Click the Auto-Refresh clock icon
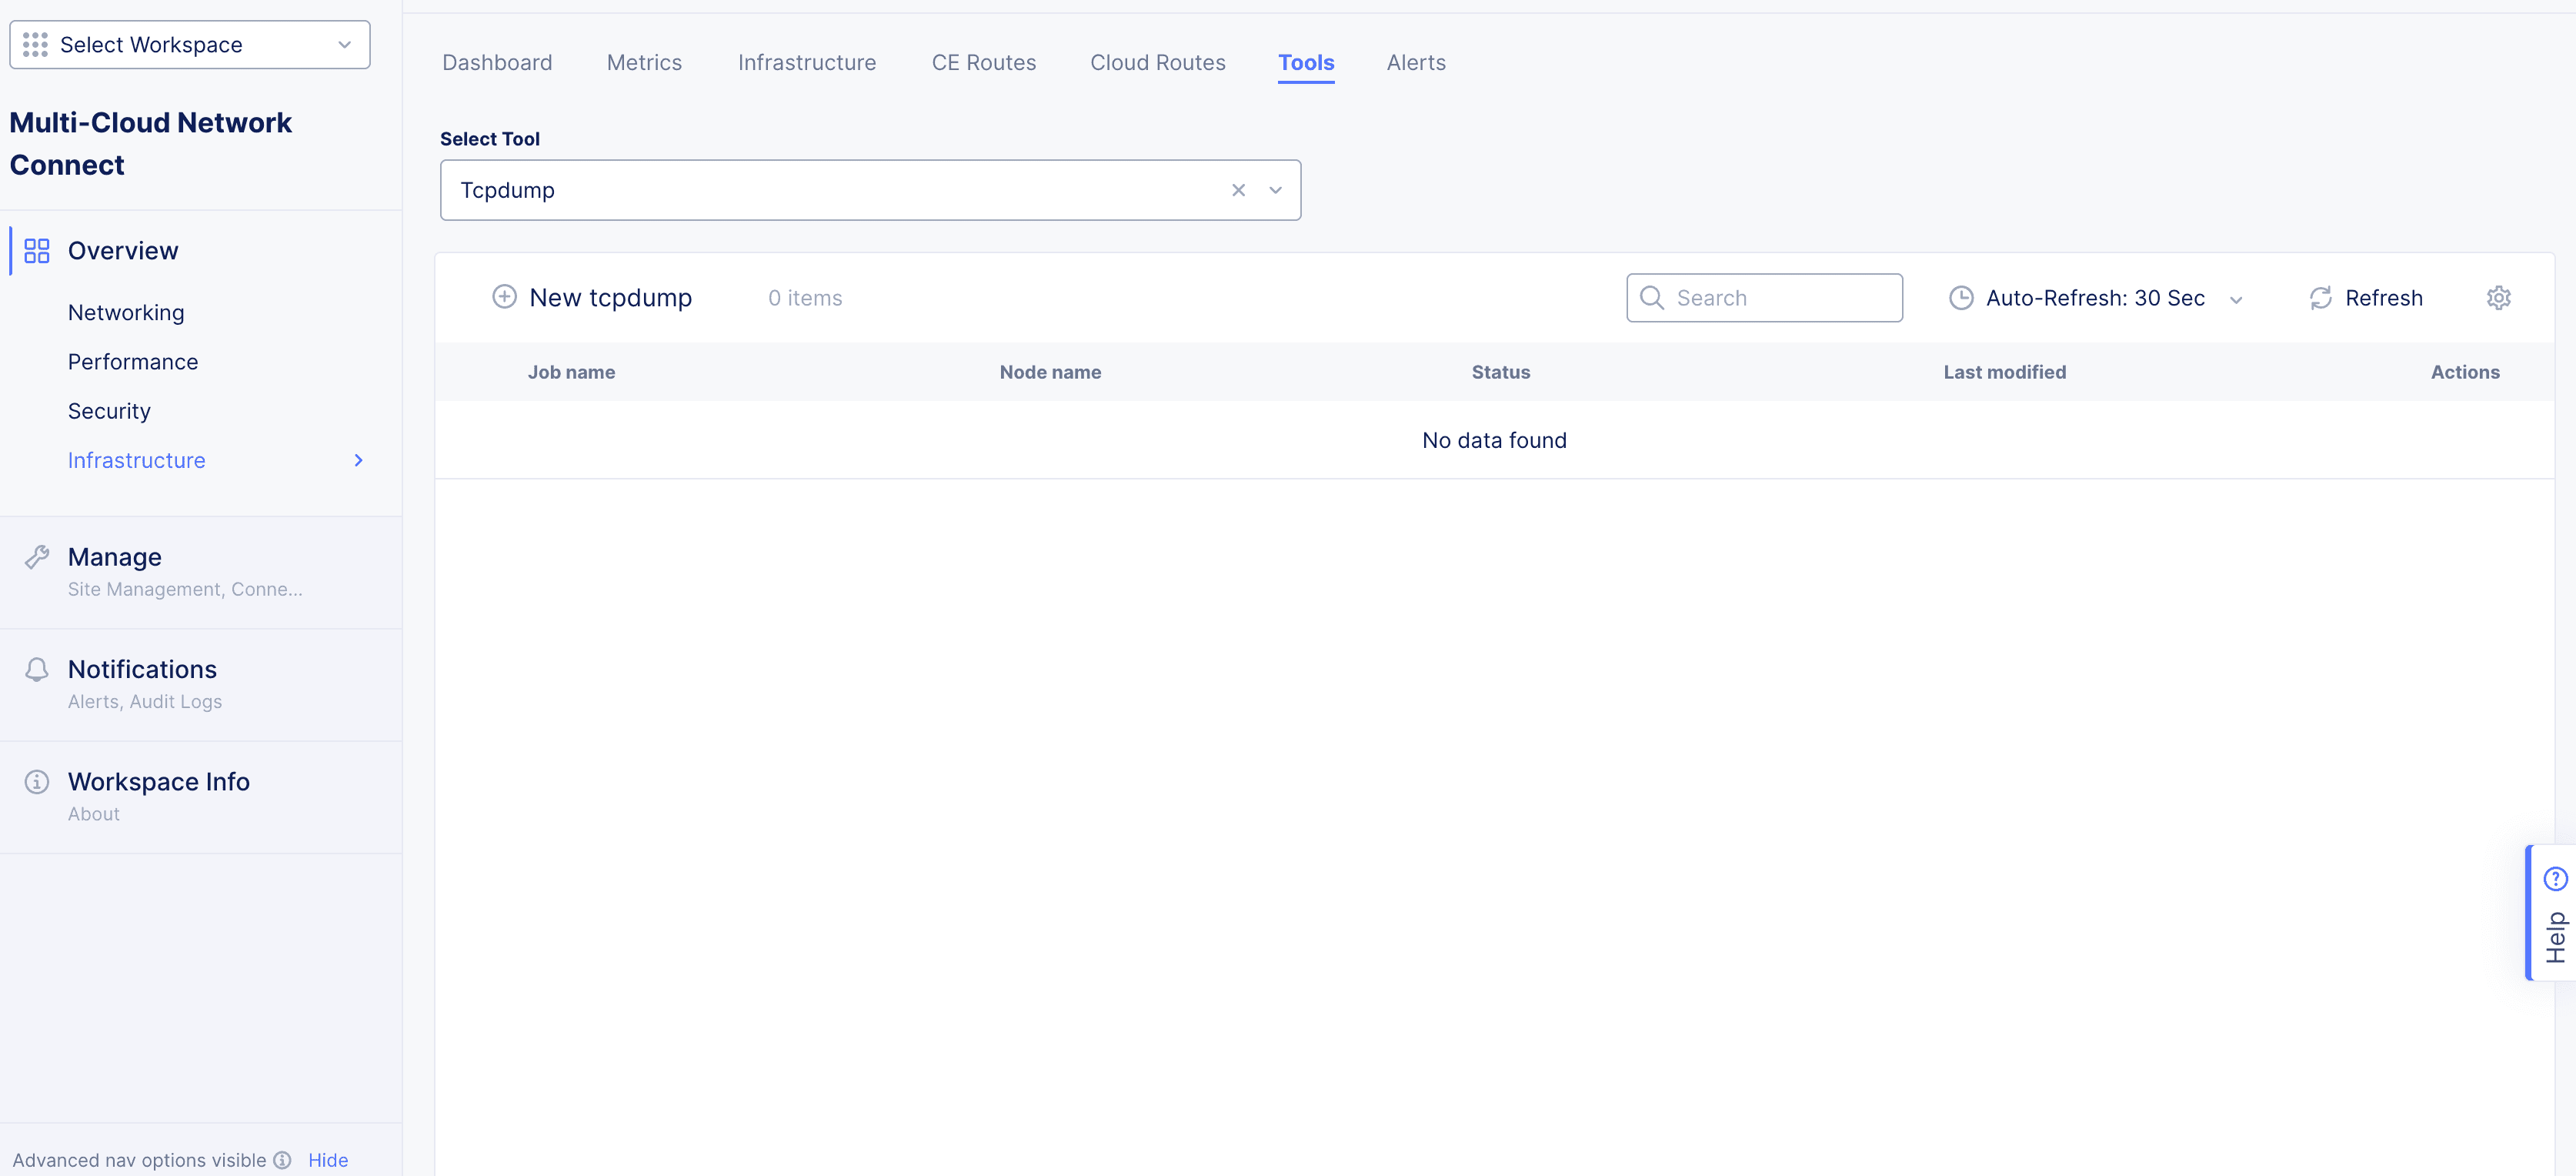The height and width of the screenshot is (1176, 2576). 1961,298
